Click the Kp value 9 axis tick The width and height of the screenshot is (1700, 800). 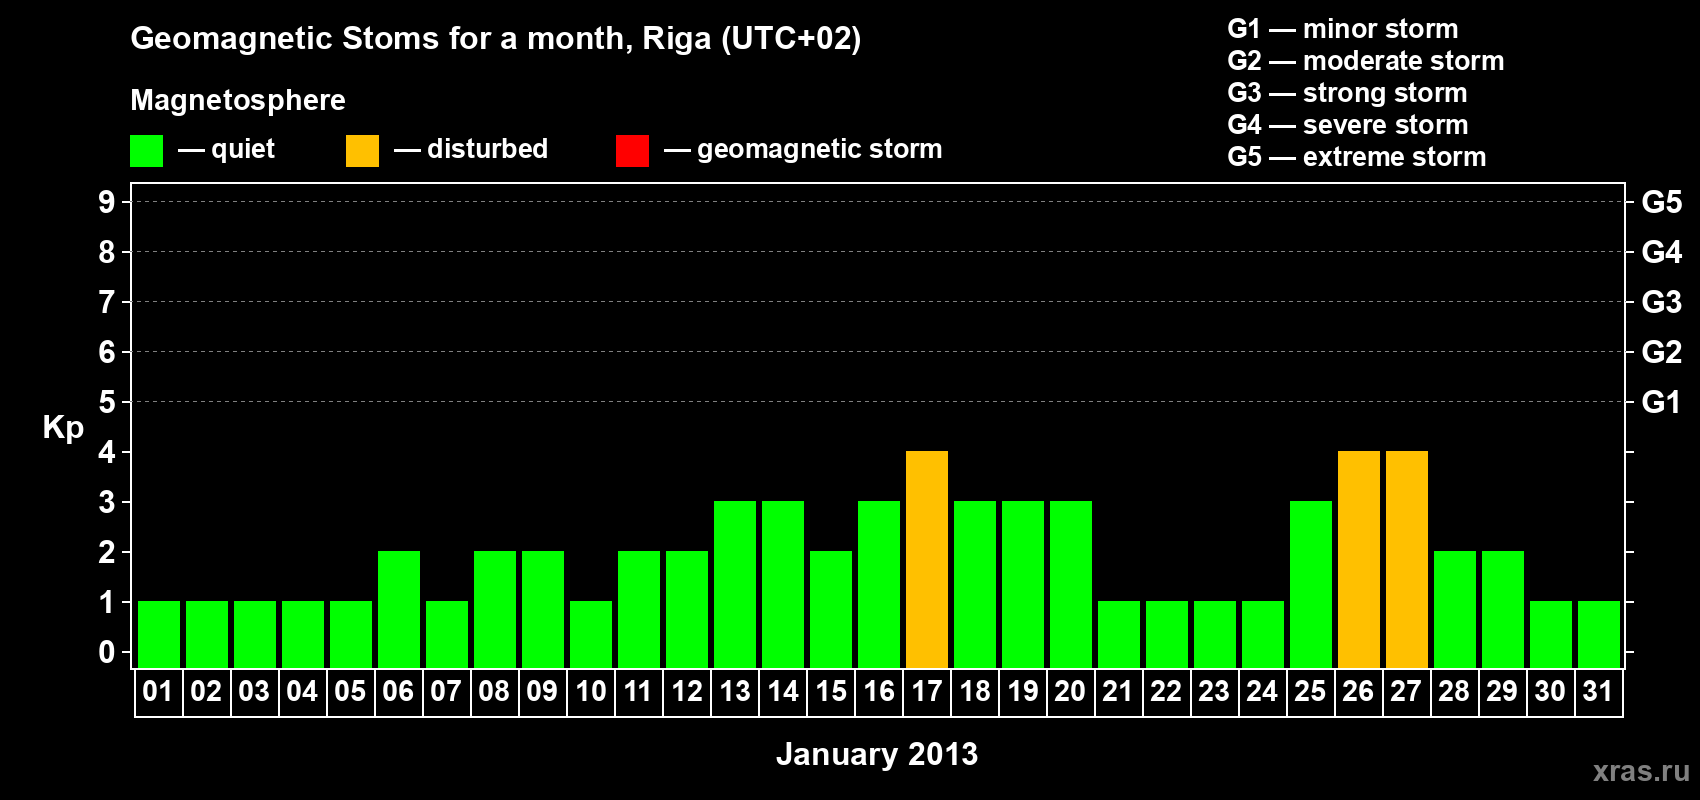pos(106,202)
